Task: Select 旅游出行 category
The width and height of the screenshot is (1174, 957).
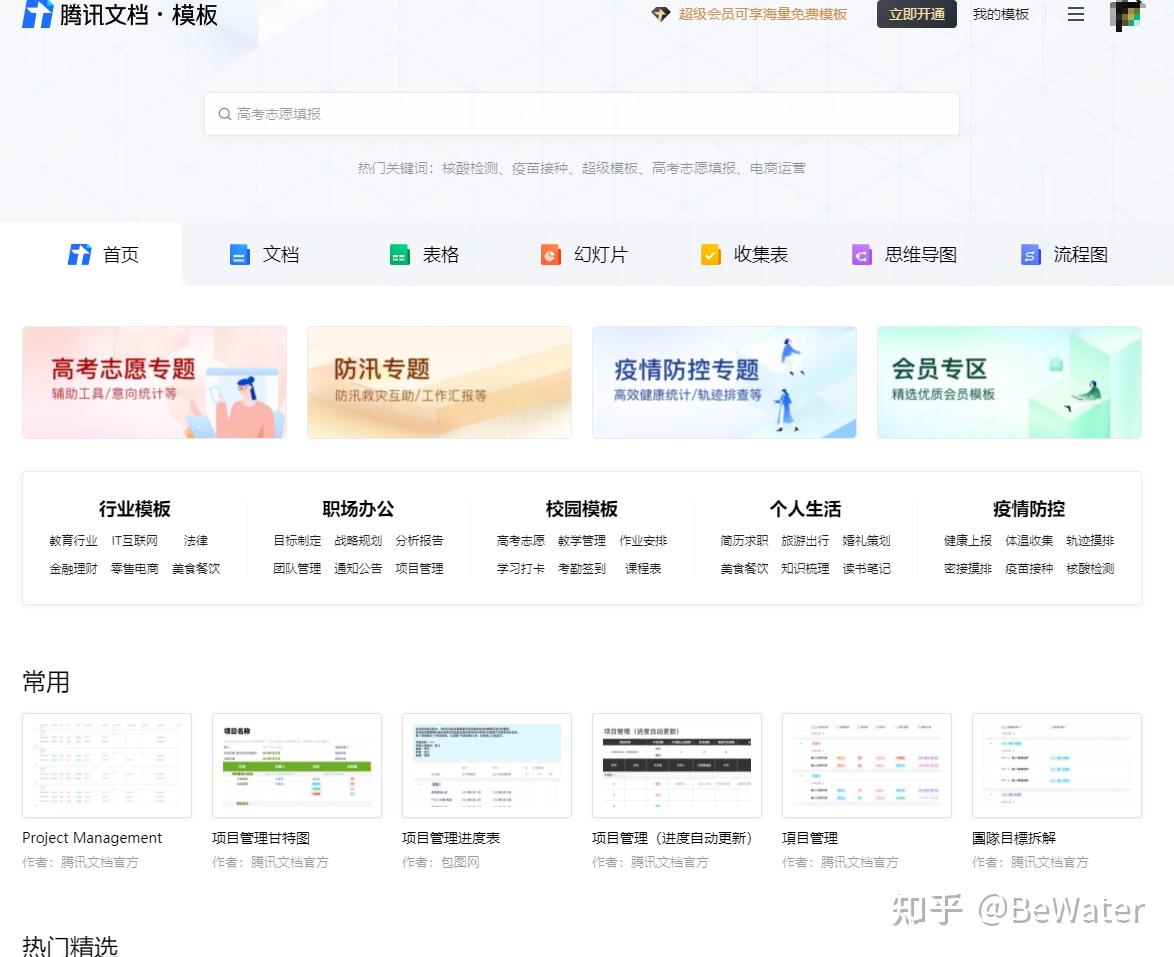Action: pyautogui.click(x=806, y=541)
